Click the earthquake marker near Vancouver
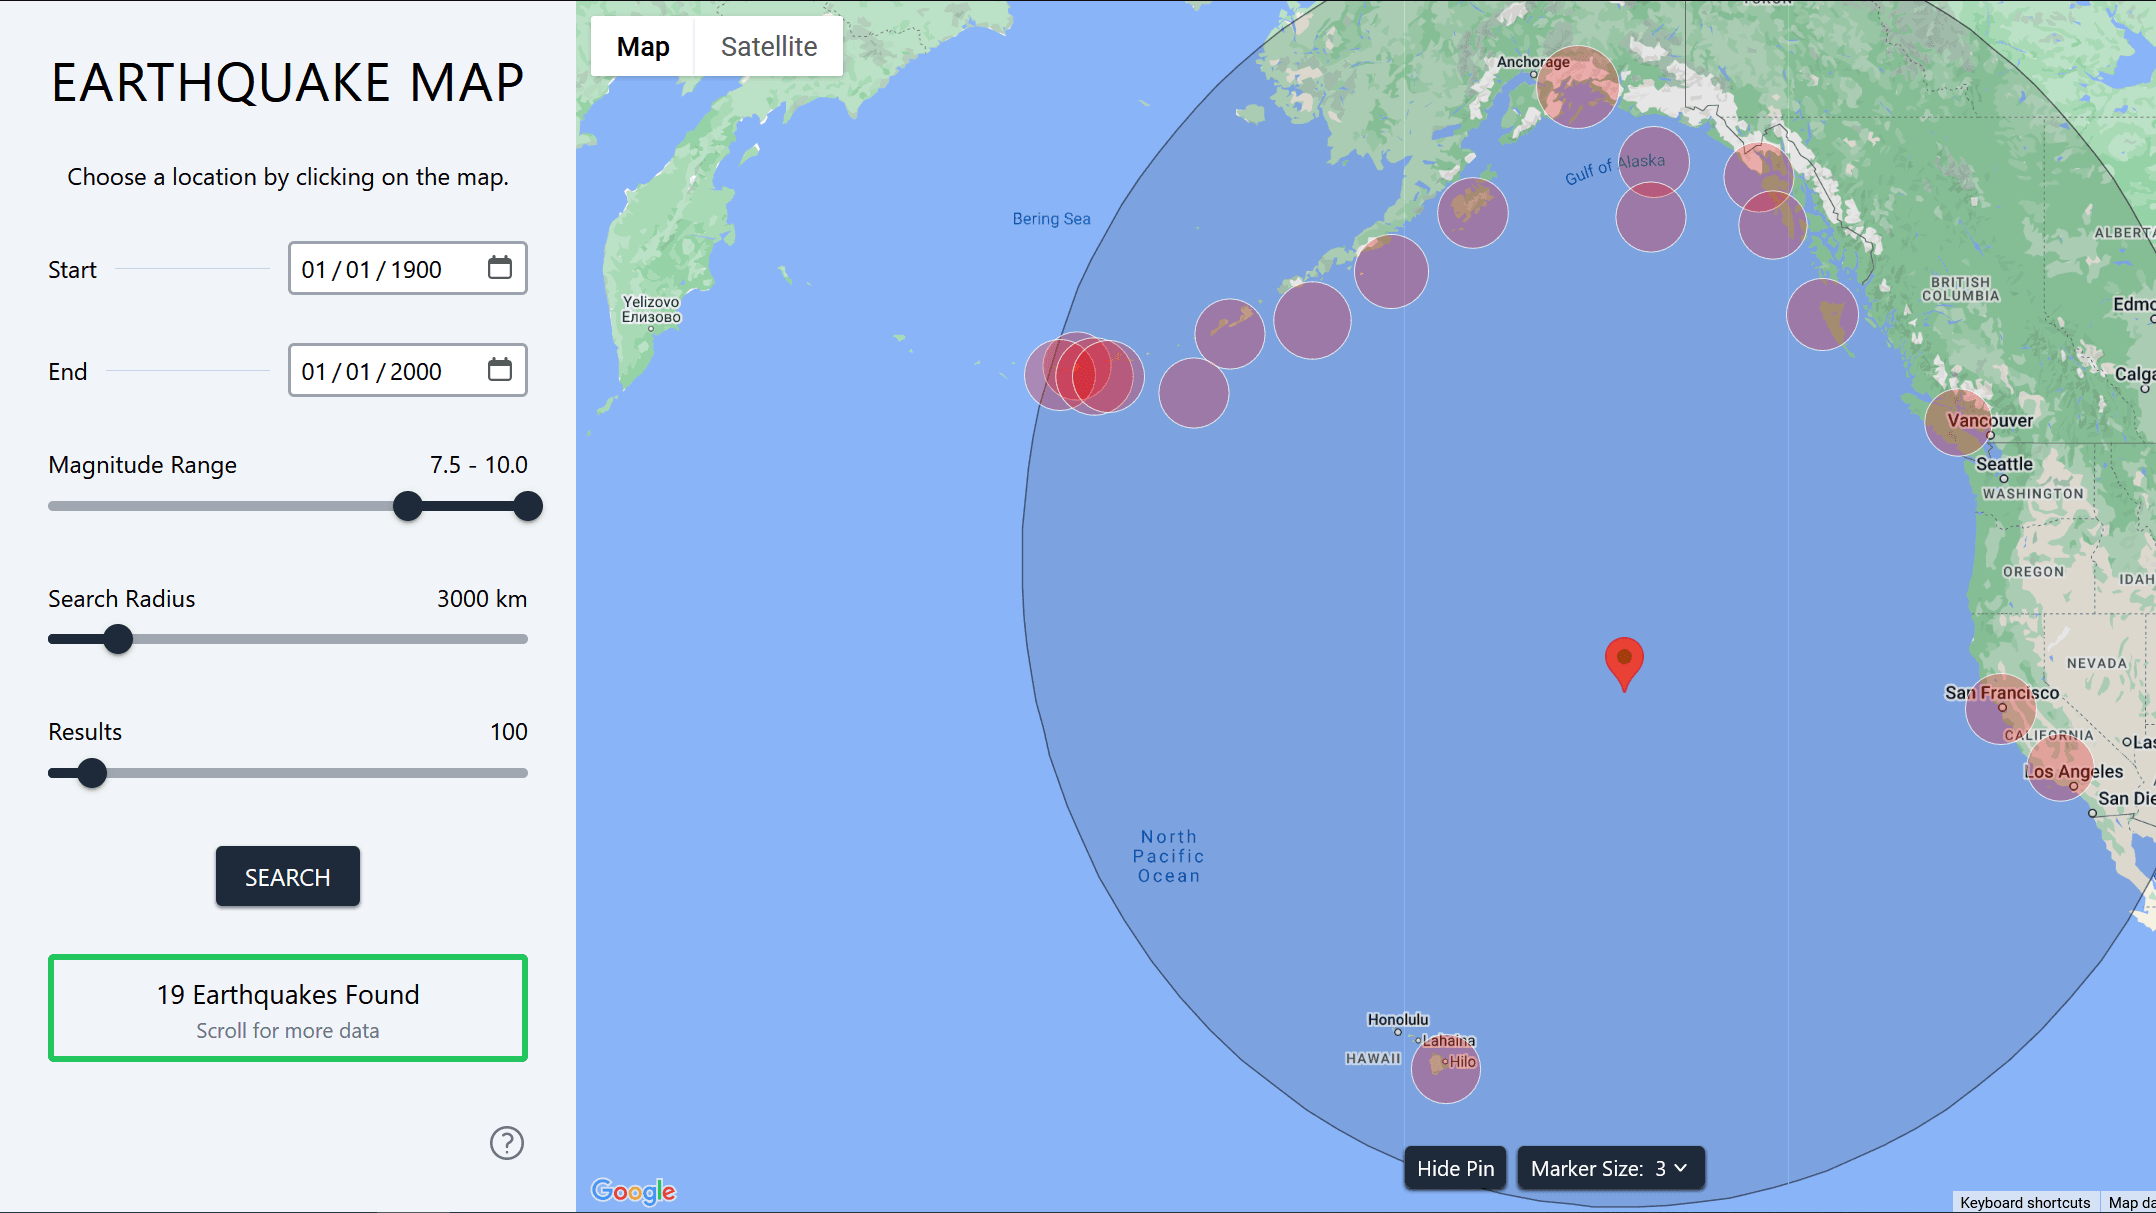The image size is (2156, 1213). (x=1958, y=422)
